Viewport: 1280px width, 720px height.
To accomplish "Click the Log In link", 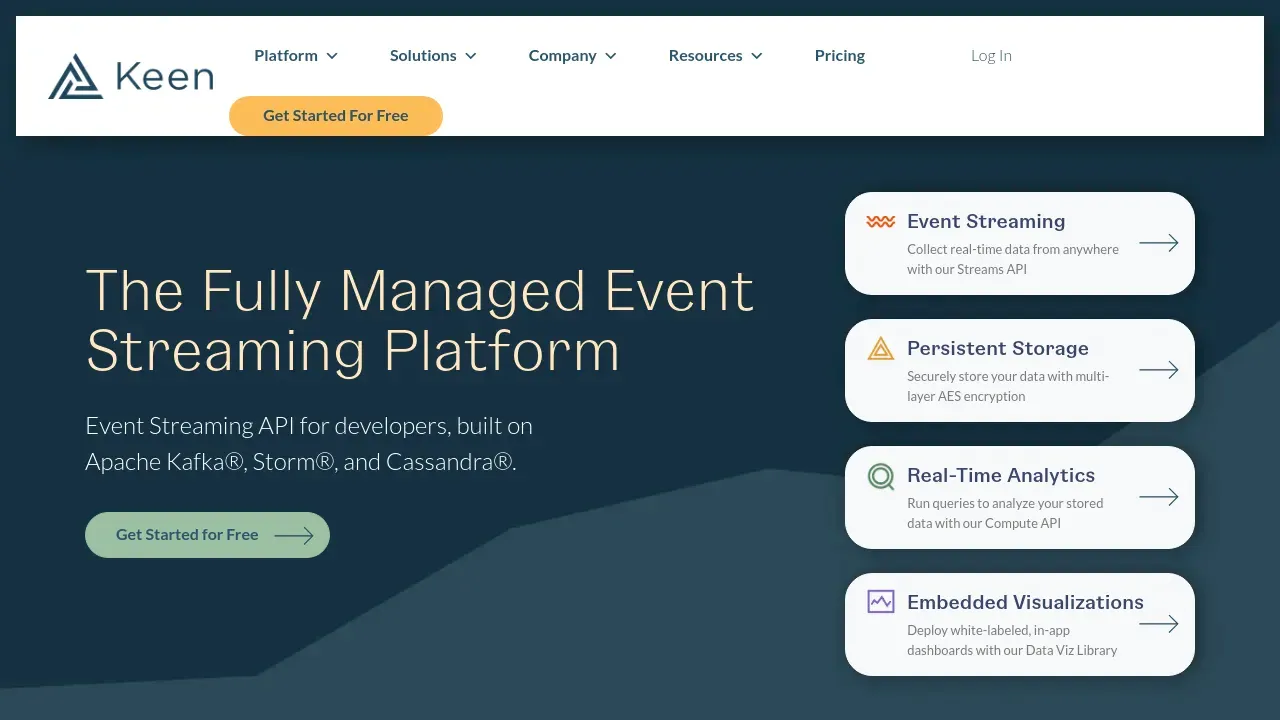I will [991, 56].
